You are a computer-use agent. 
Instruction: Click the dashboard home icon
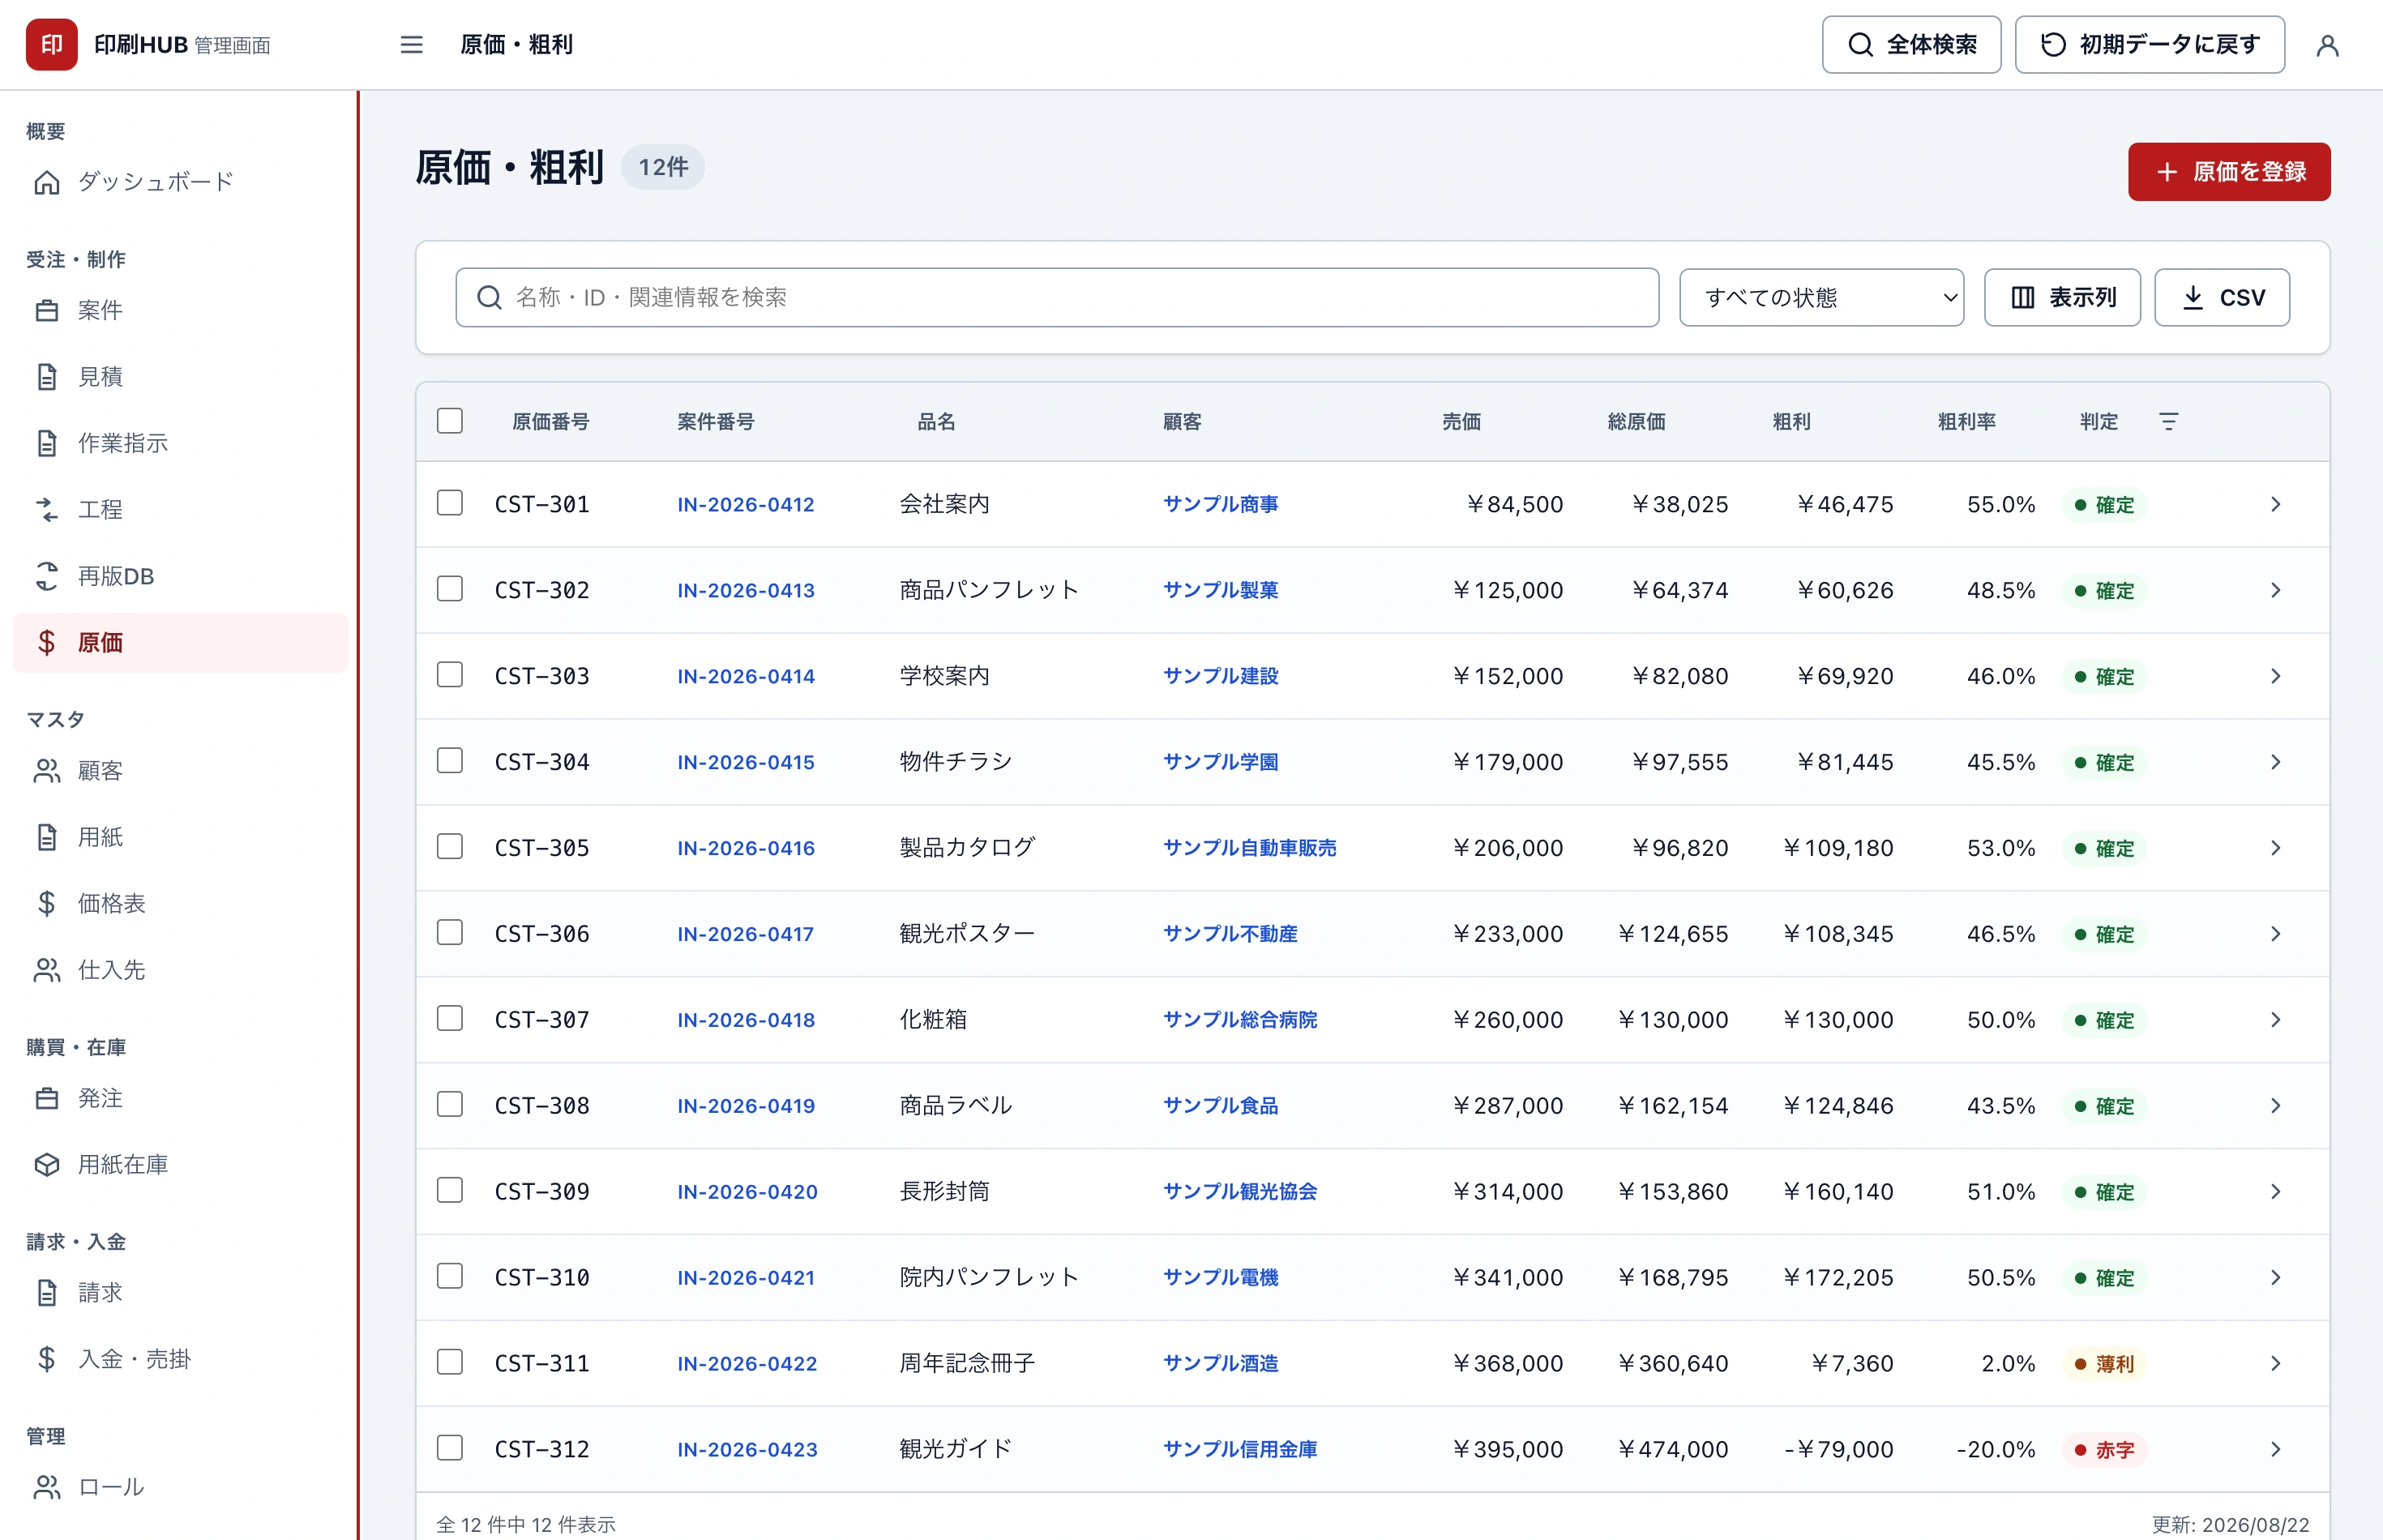(47, 182)
